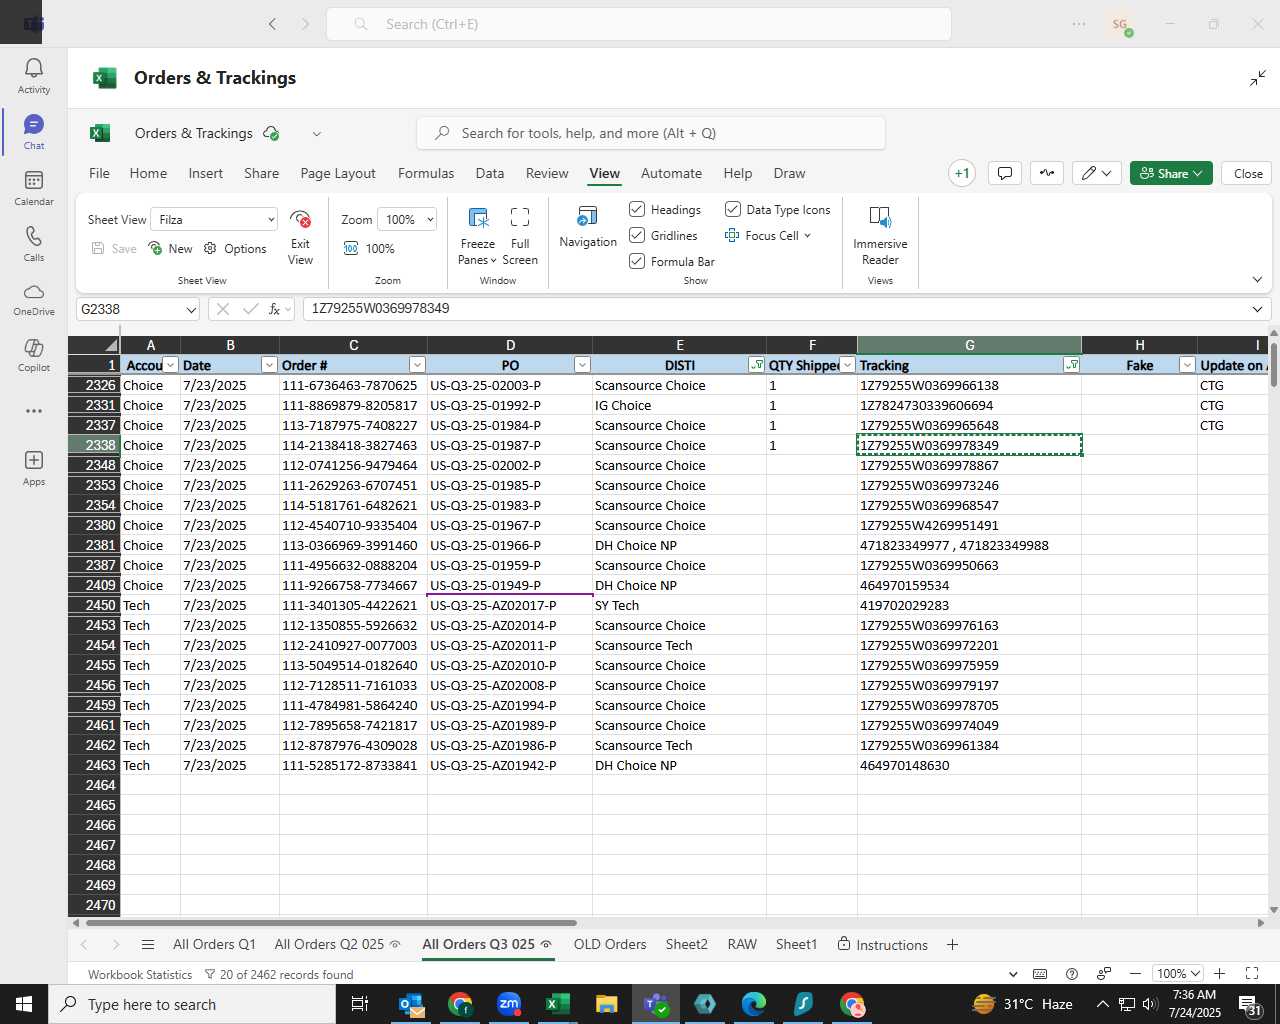This screenshot has height=1024, width=1280.
Task: Toggle the Headings checkbox
Action: (637, 209)
